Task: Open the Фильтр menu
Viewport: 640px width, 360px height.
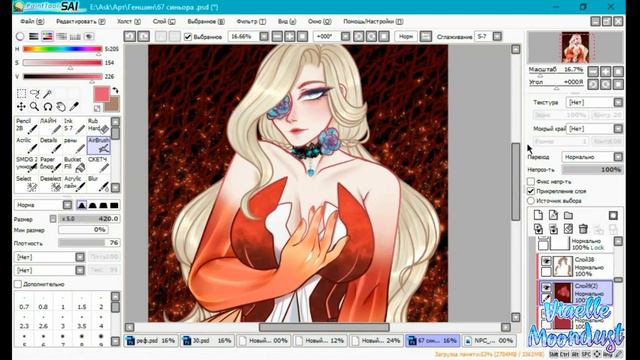Action: 251,22
